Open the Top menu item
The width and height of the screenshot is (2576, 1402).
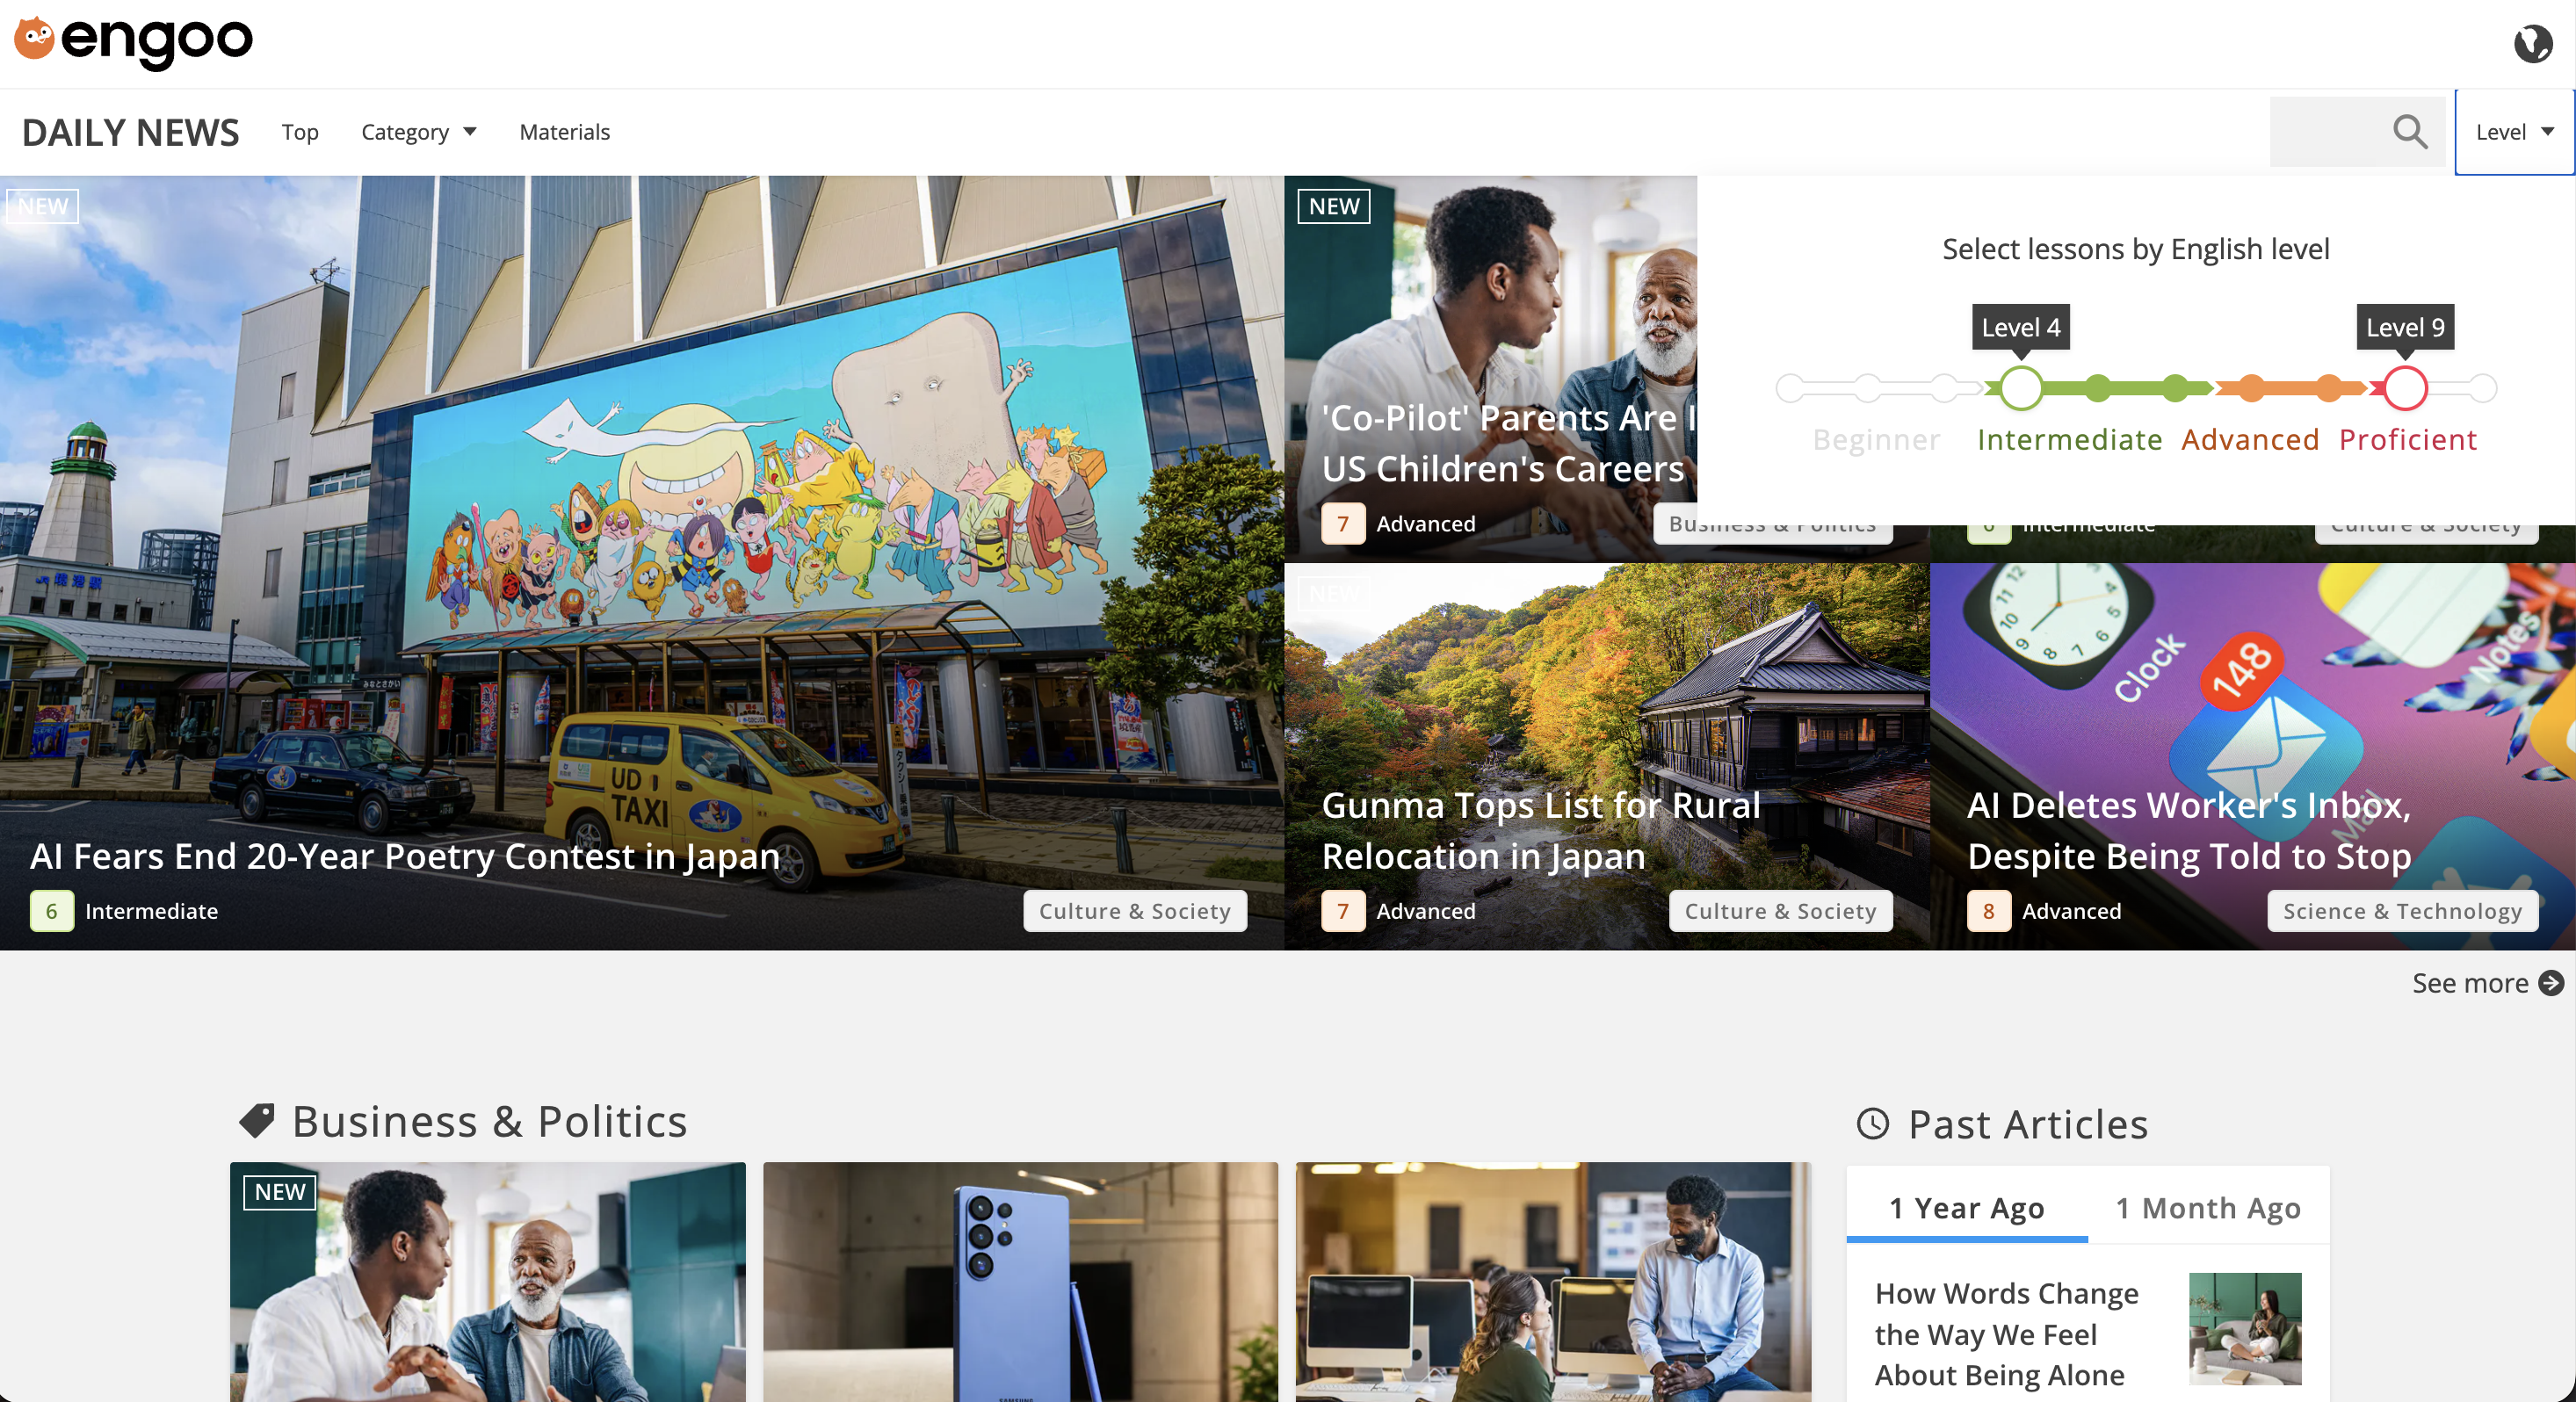pyautogui.click(x=300, y=132)
